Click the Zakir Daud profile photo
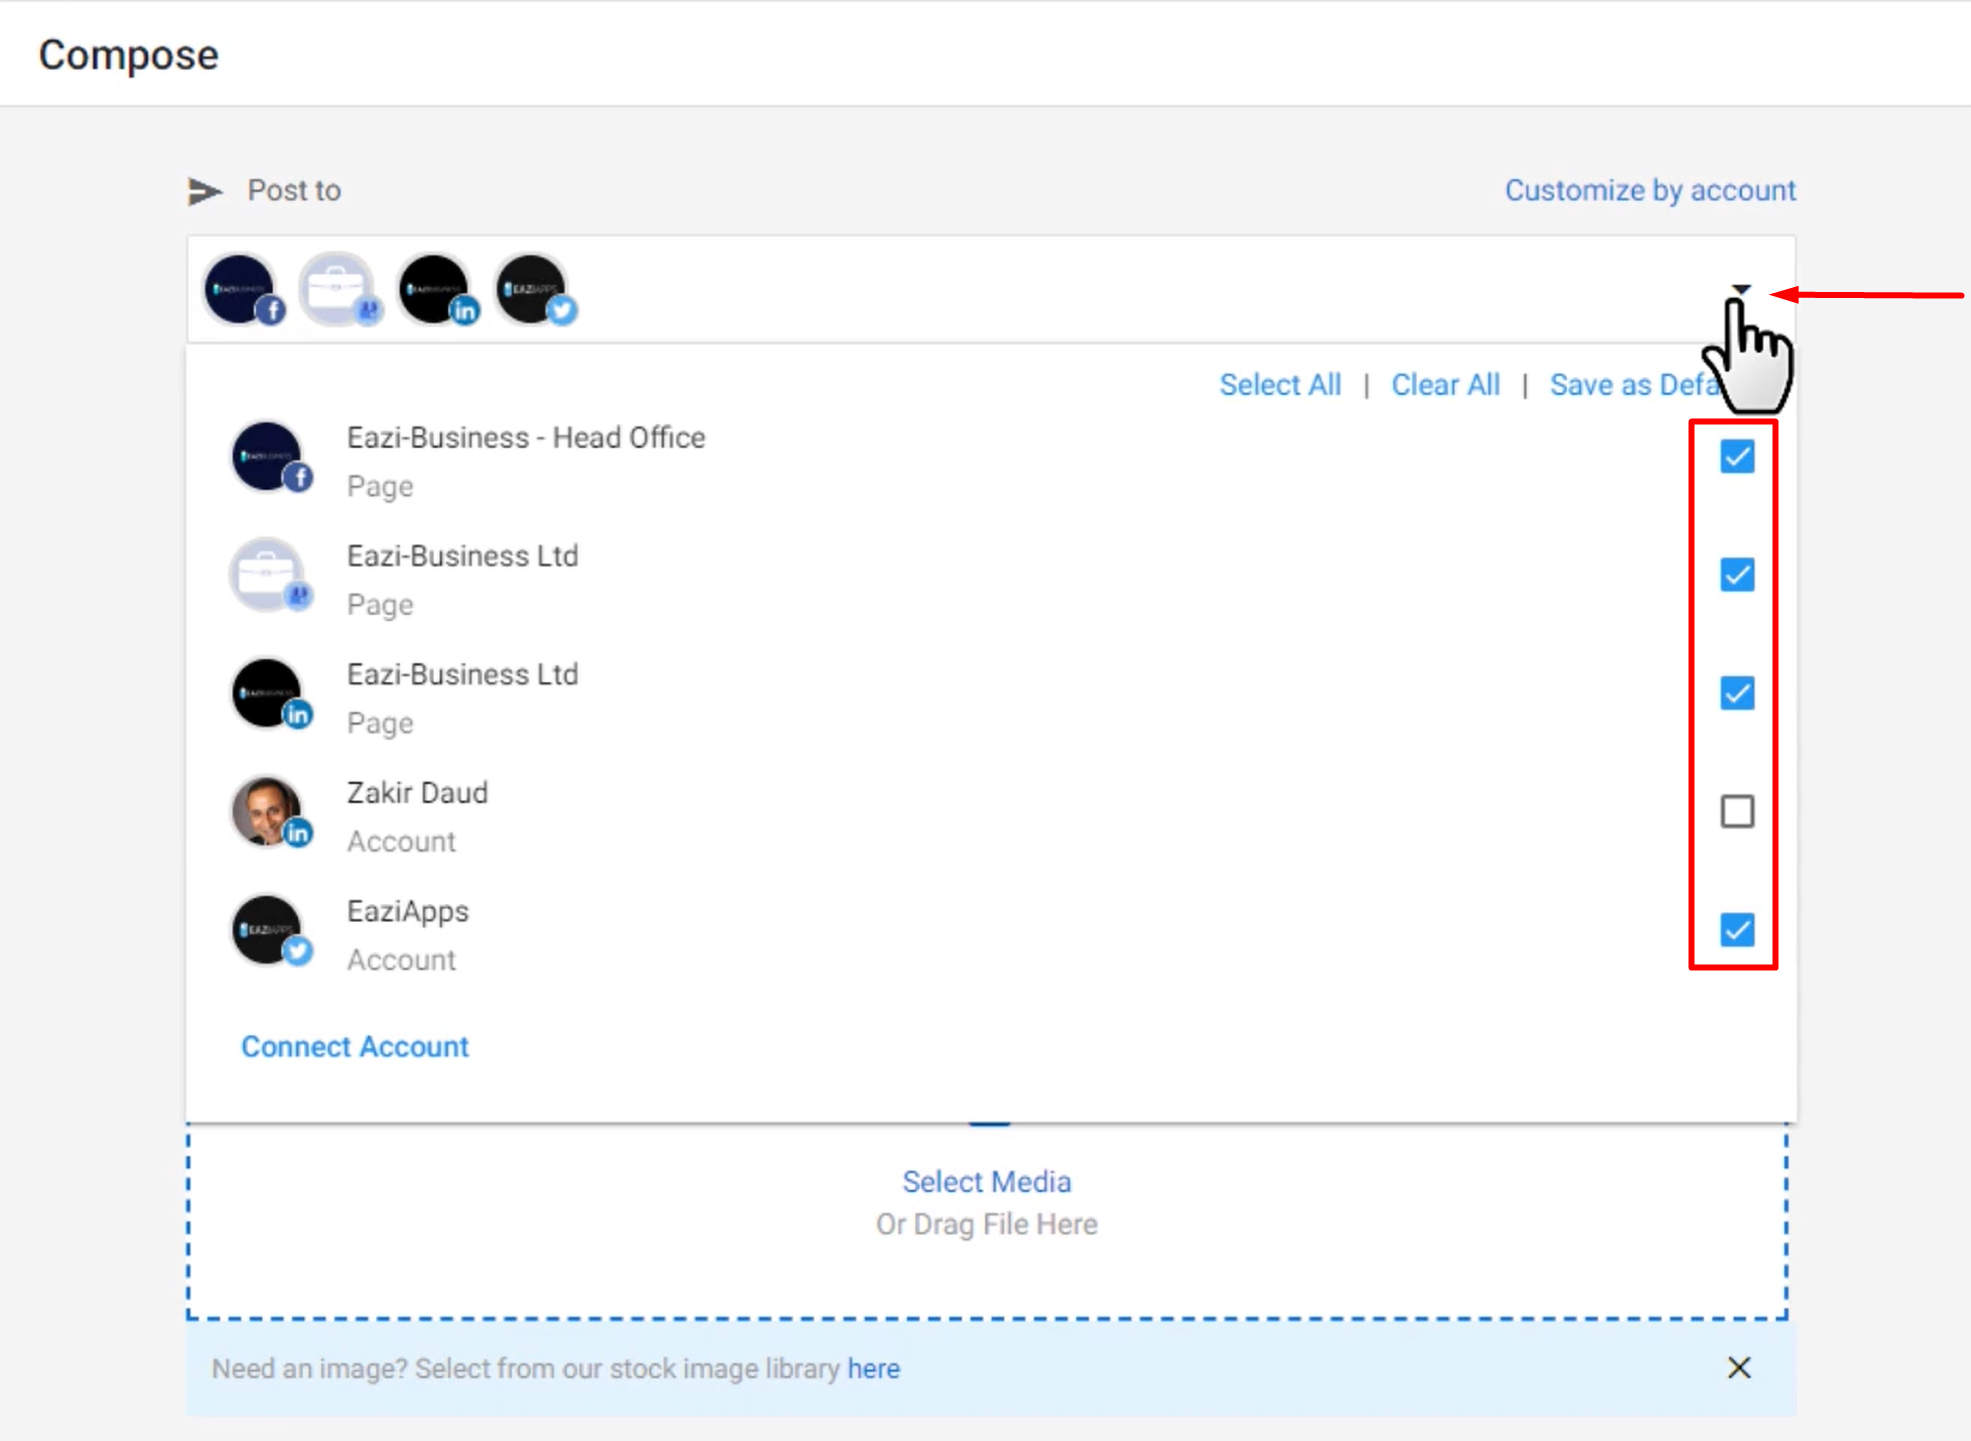1971x1441 pixels. tap(270, 812)
